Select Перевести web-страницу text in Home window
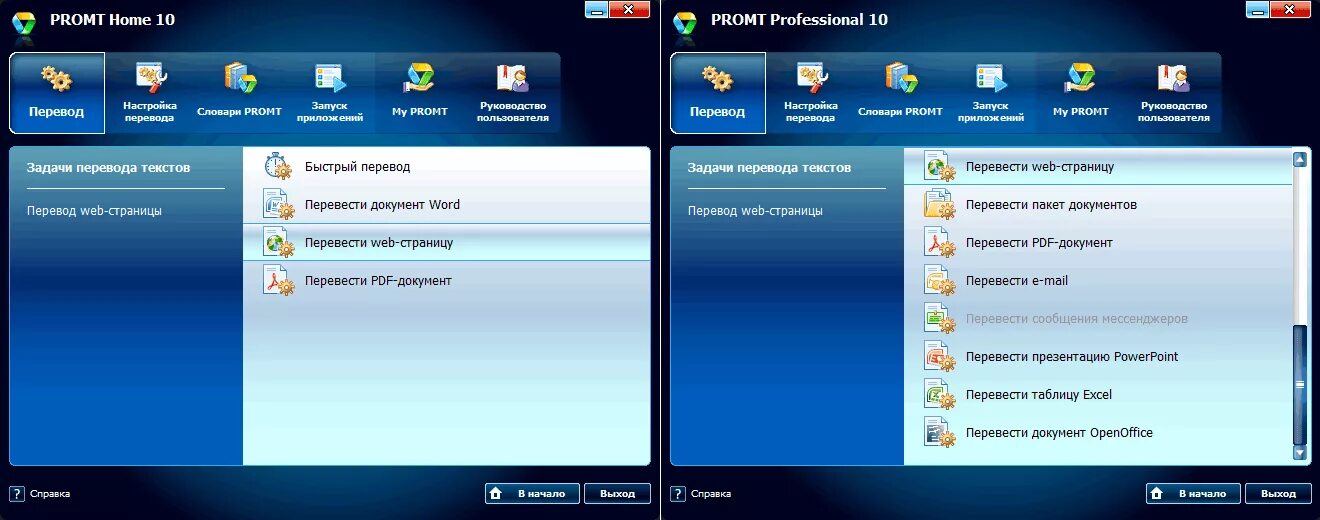 point(379,243)
